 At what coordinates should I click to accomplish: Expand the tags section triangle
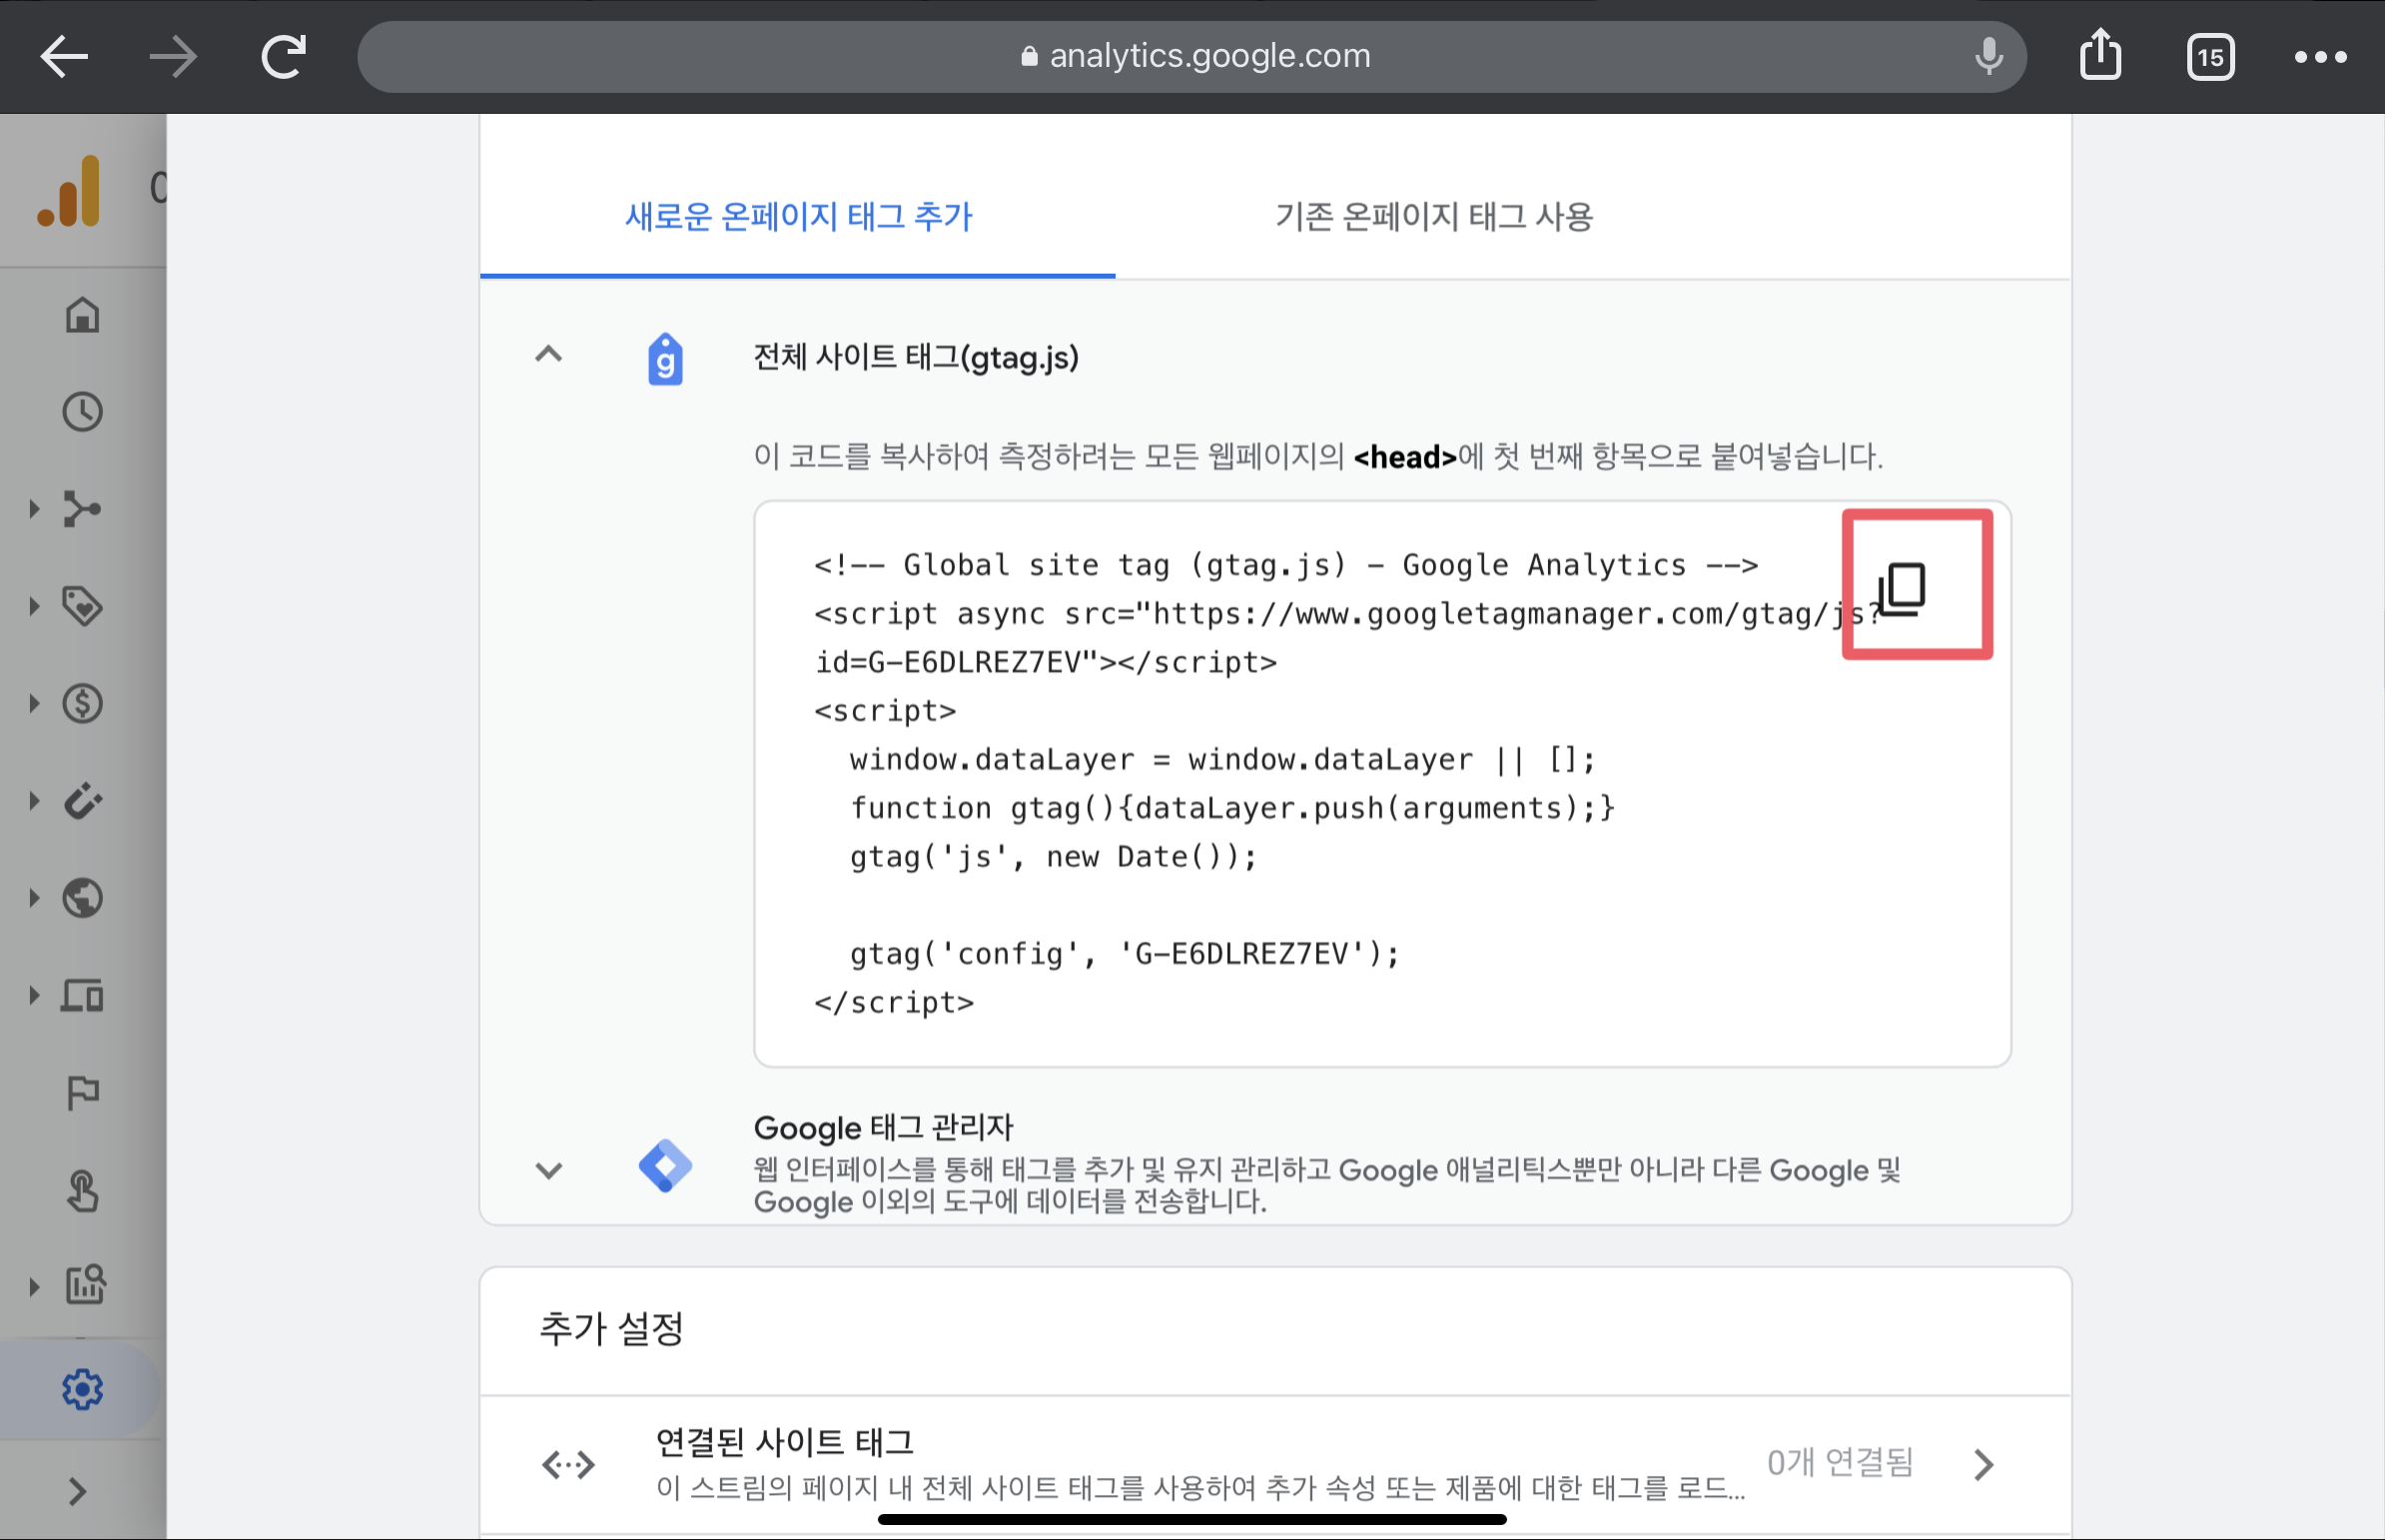coord(34,606)
